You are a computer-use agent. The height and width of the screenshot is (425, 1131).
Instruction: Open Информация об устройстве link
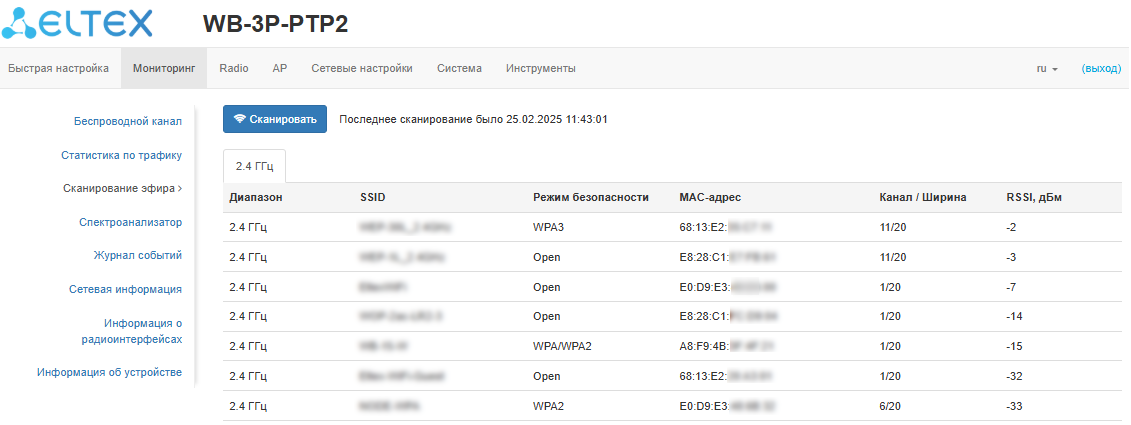[x=109, y=373]
